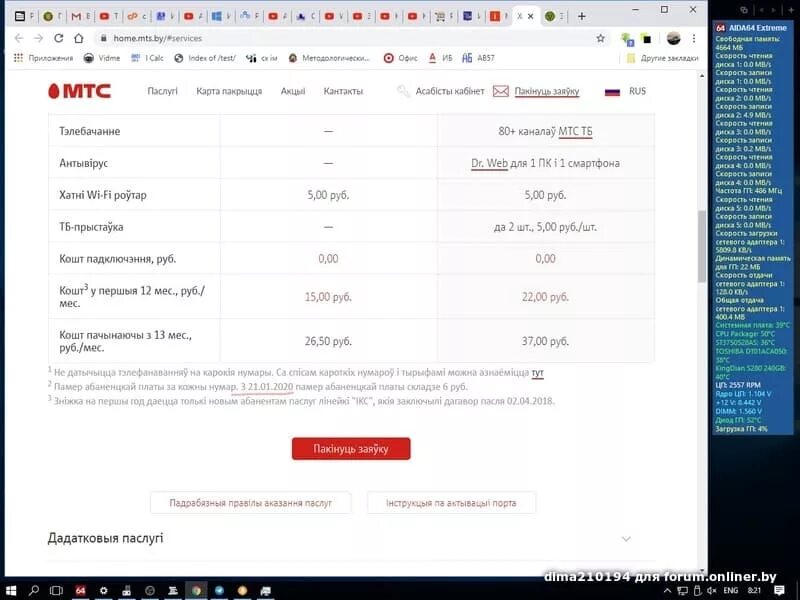This screenshot has width=800, height=600.
Task: Click the 26,50 руб. price cell
Action: tap(328, 341)
